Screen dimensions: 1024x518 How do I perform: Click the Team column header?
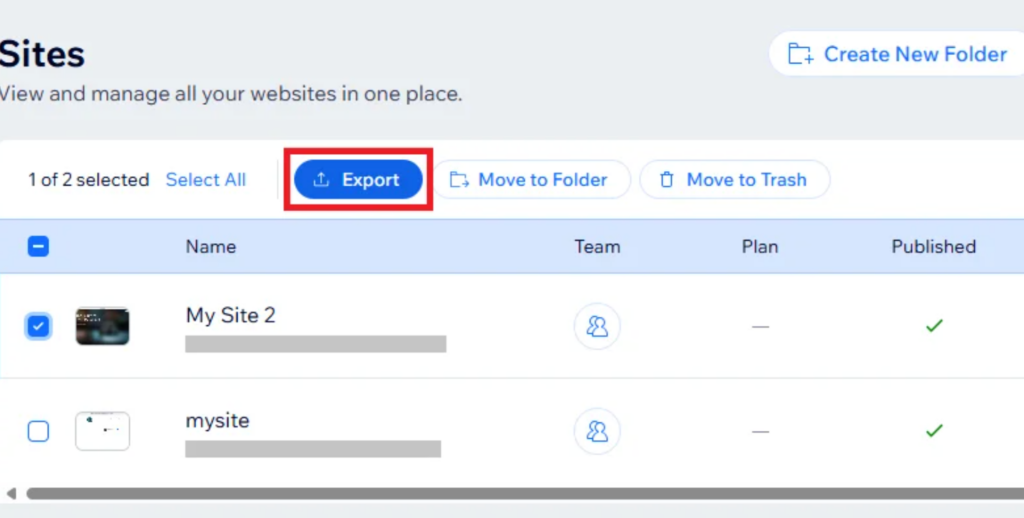click(x=597, y=247)
